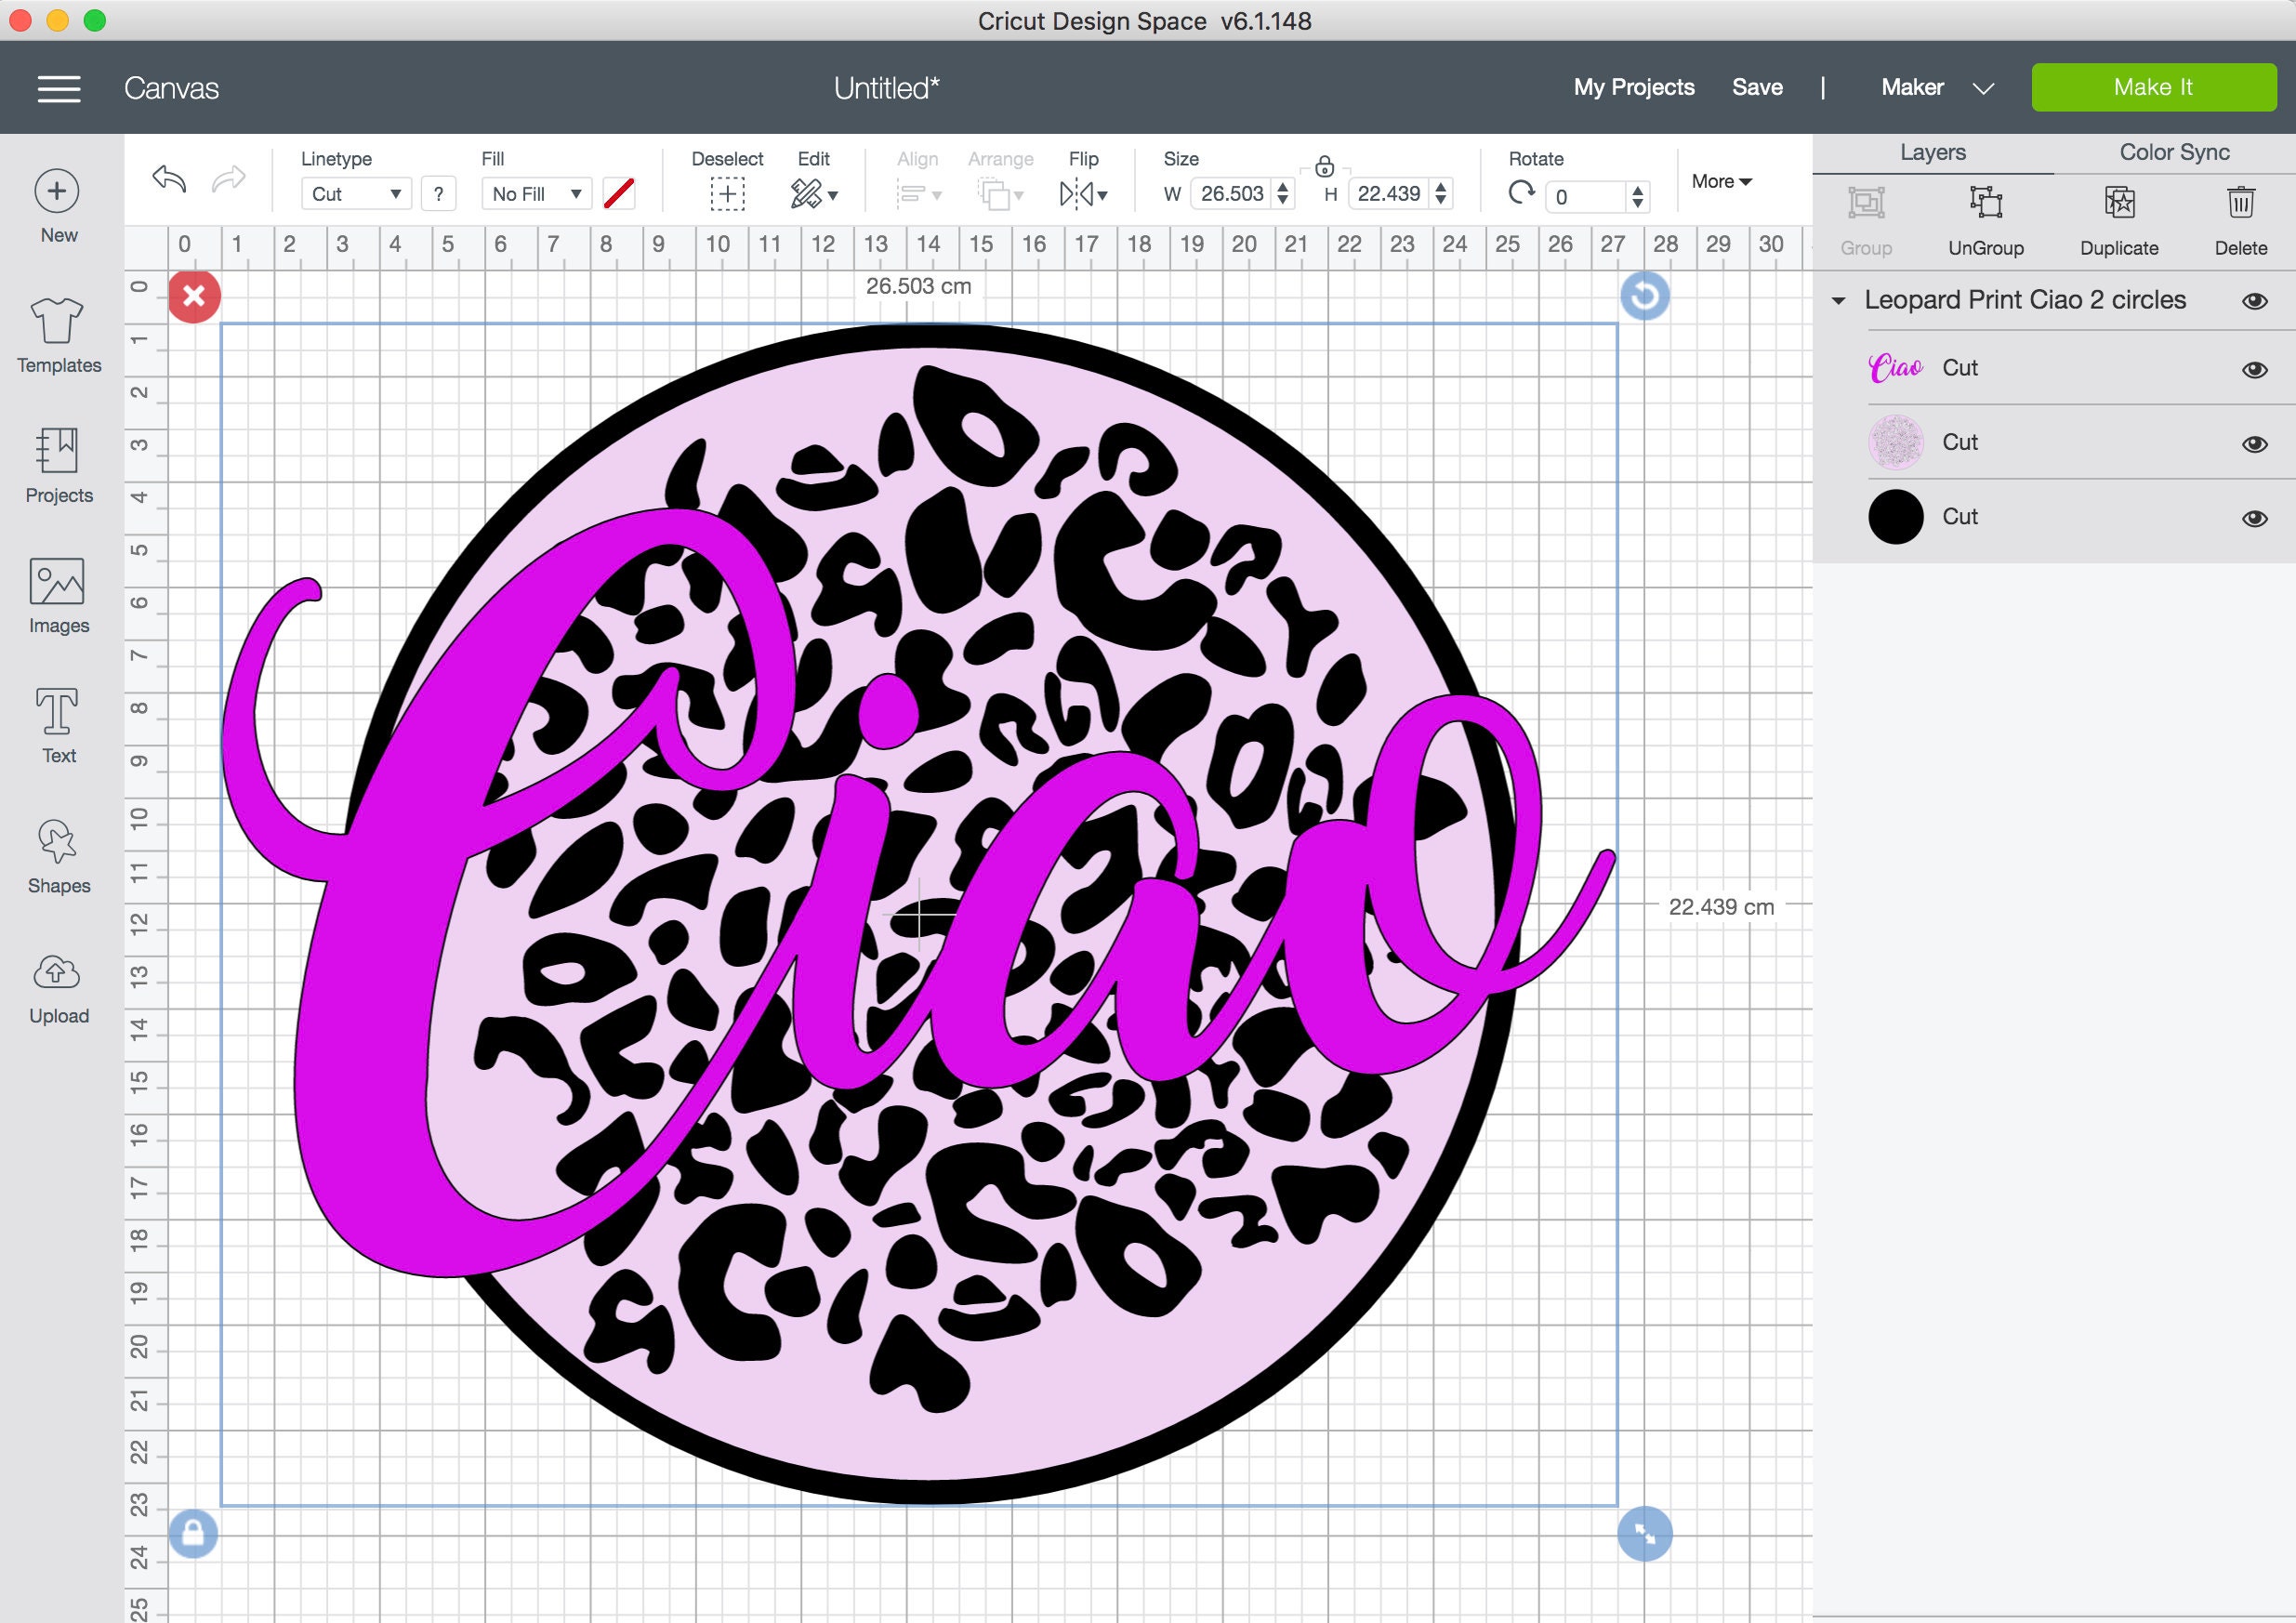Viewport: 2296px width, 1623px height.
Task: Collapse the Leopard Print Ciao 2 circles group
Action: pyautogui.click(x=1840, y=299)
